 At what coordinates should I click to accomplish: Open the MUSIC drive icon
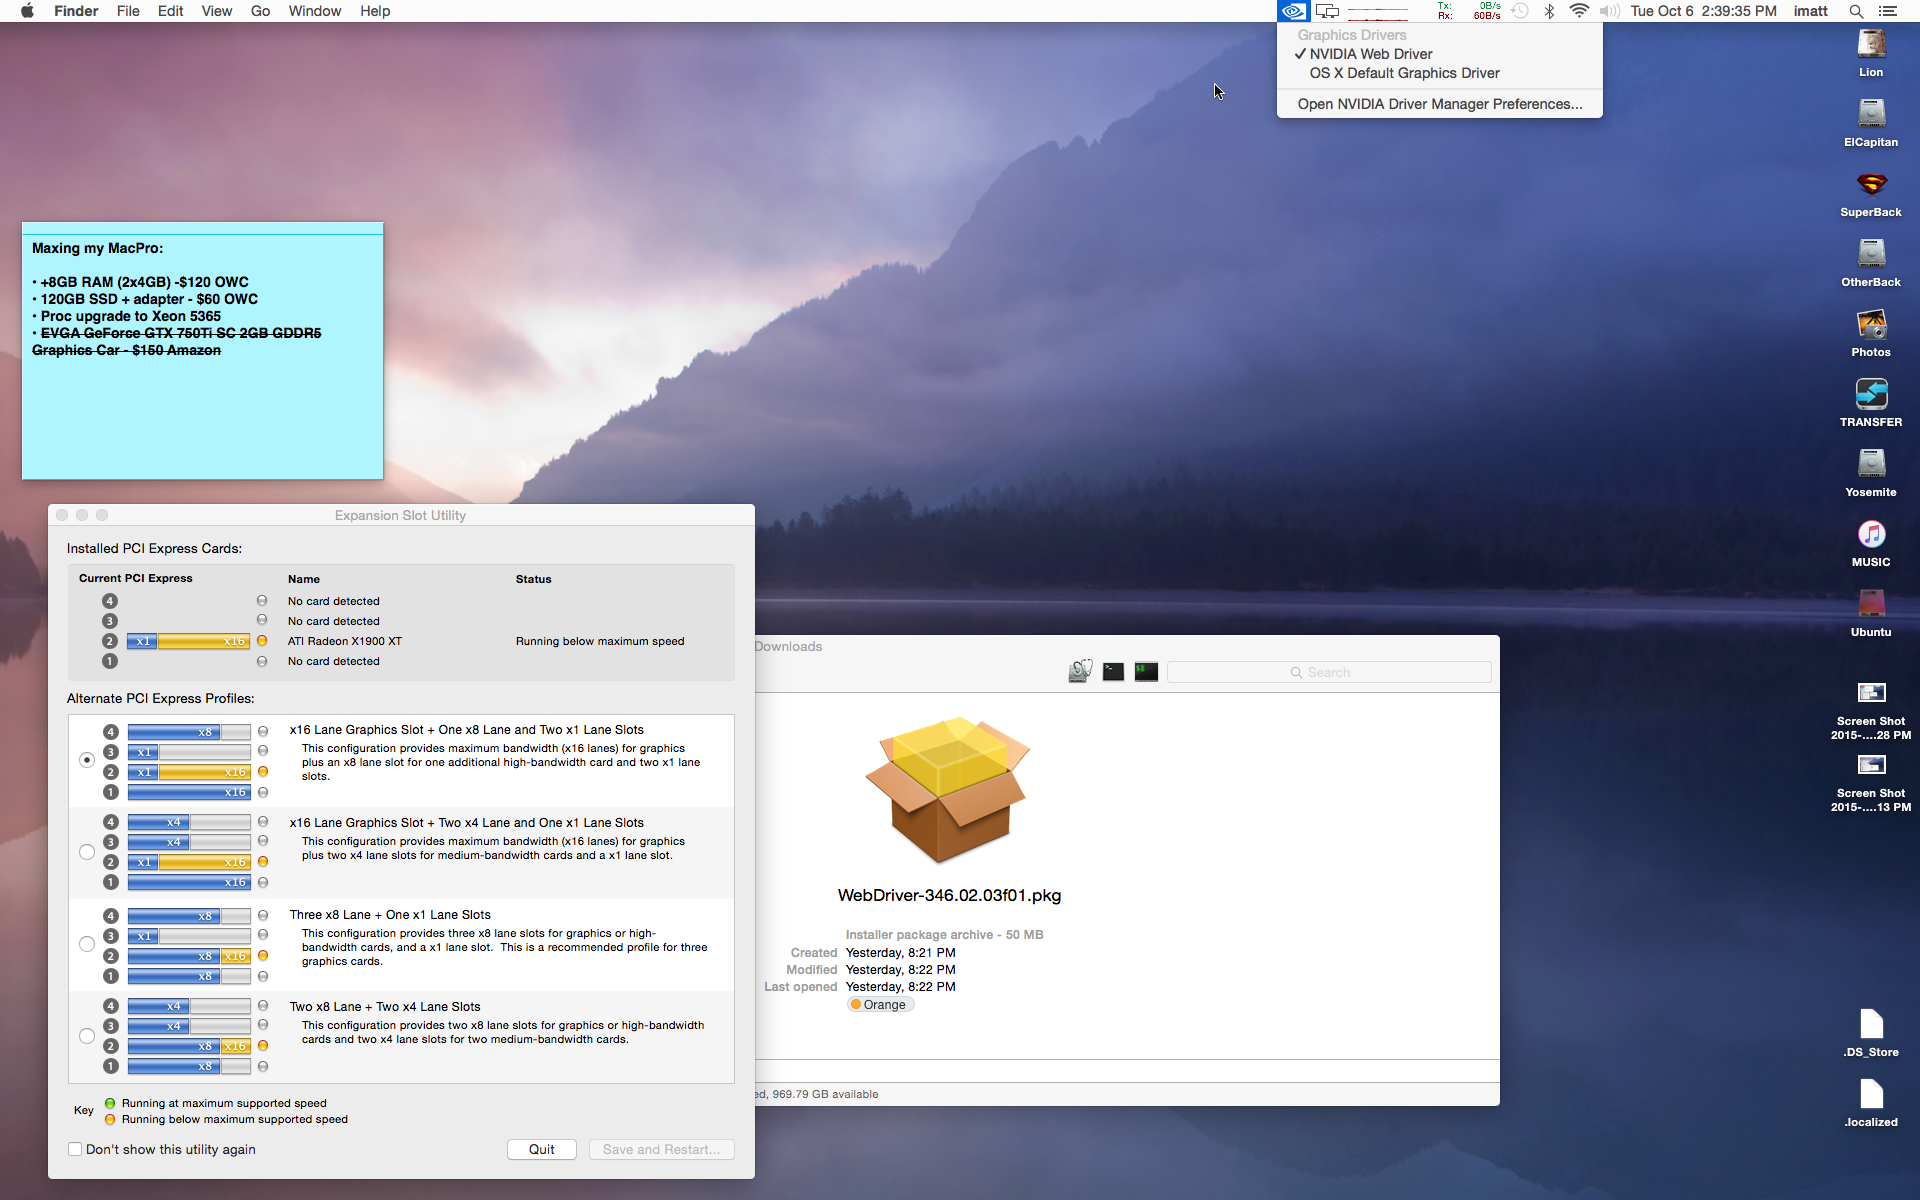coord(1870,535)
